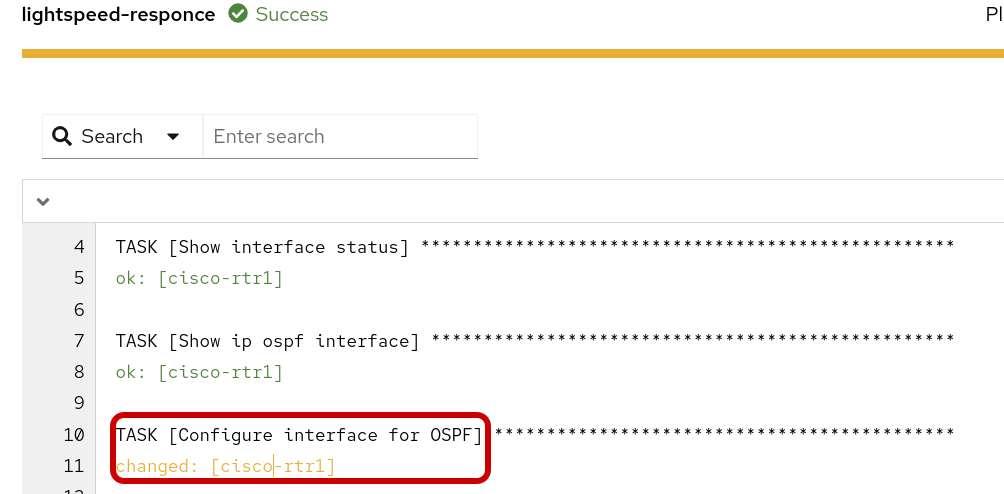Open the Search filter dropdown caret

click(x=173, y=137)
